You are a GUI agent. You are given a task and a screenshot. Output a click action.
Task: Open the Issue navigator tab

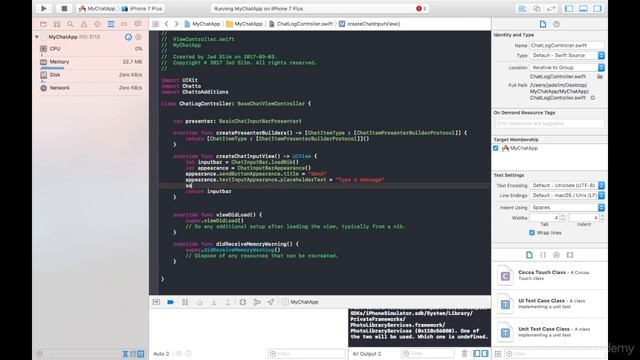pos(84,24)
